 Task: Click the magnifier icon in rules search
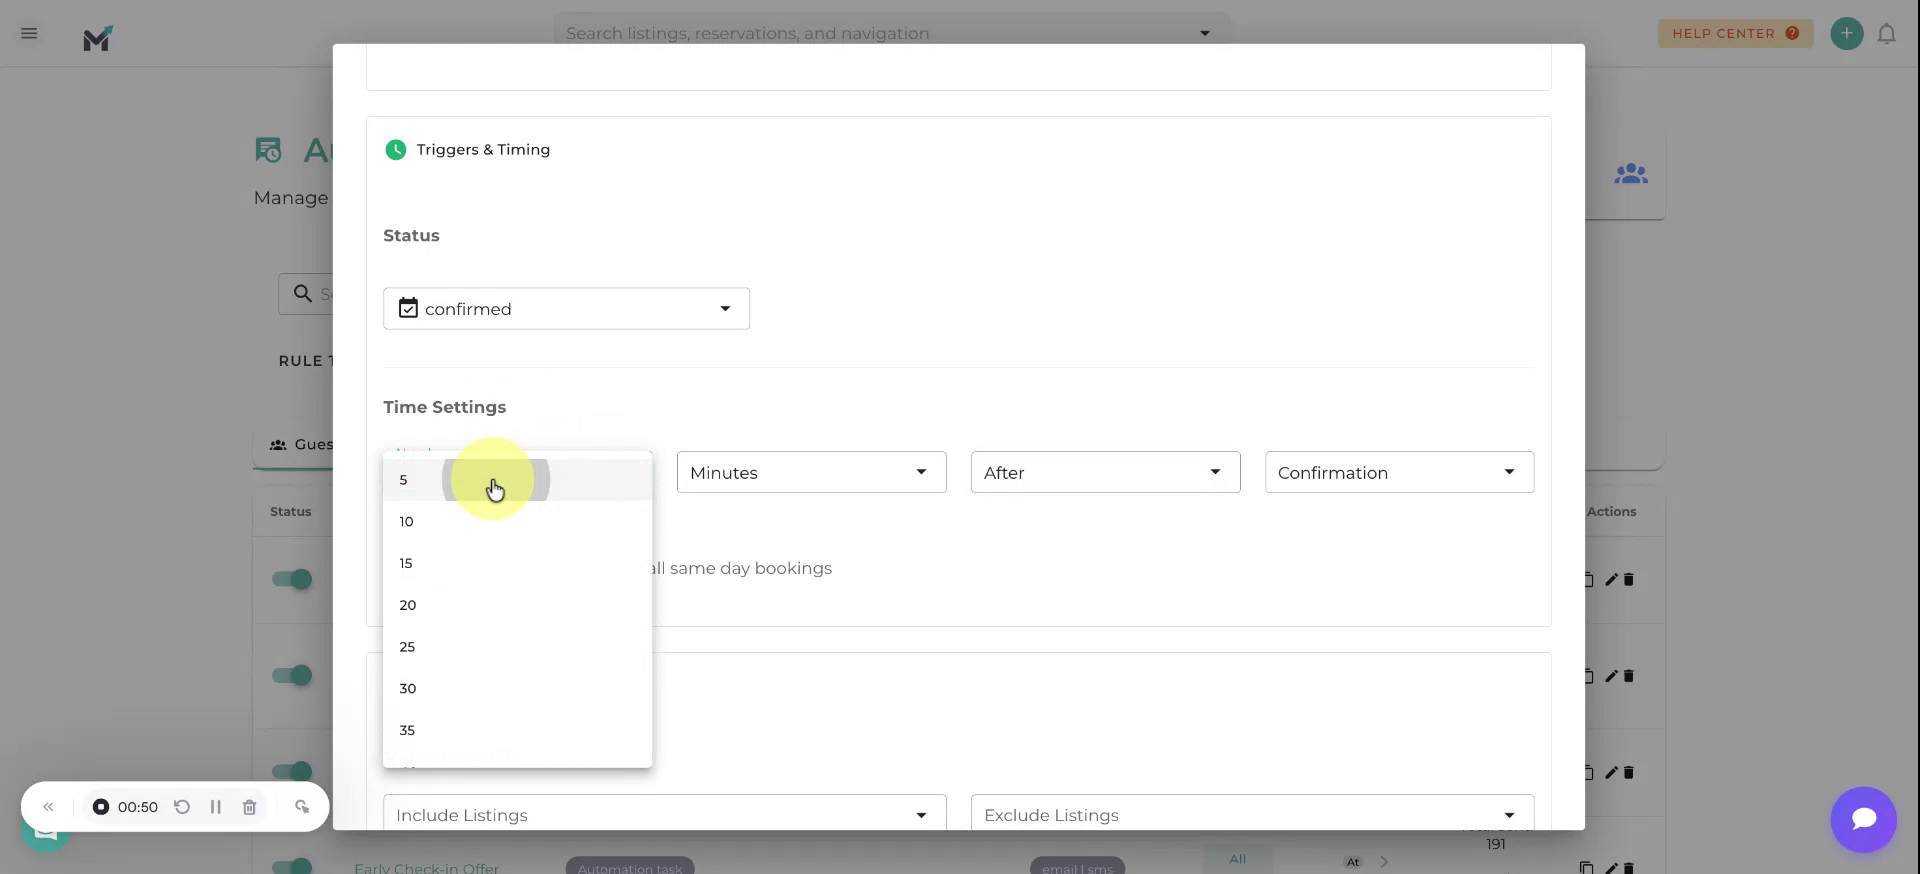click(x=302, y=294)
